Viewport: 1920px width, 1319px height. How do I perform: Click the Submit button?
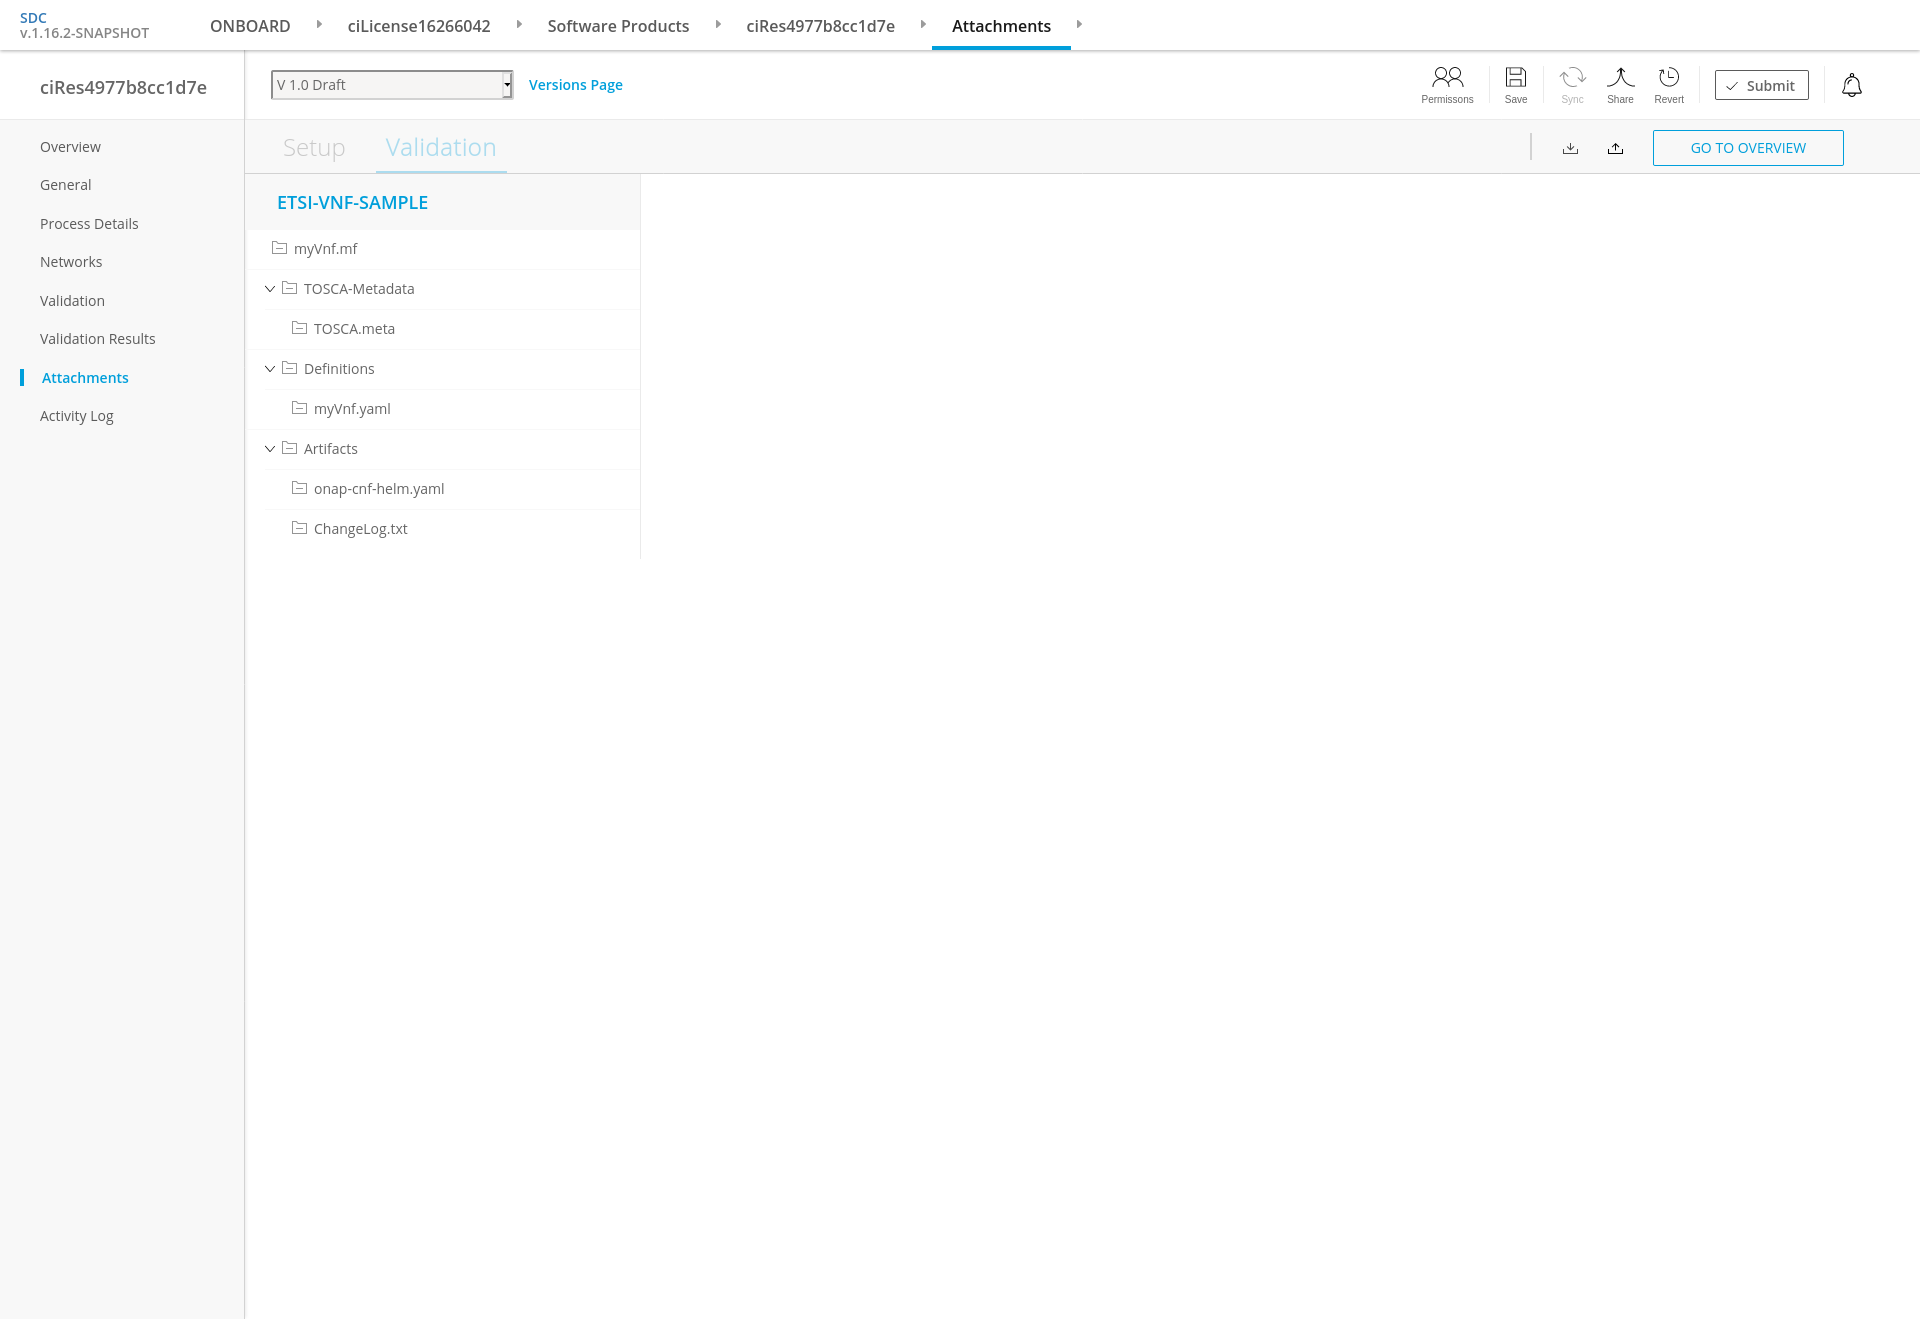[x=1761, y=86]
